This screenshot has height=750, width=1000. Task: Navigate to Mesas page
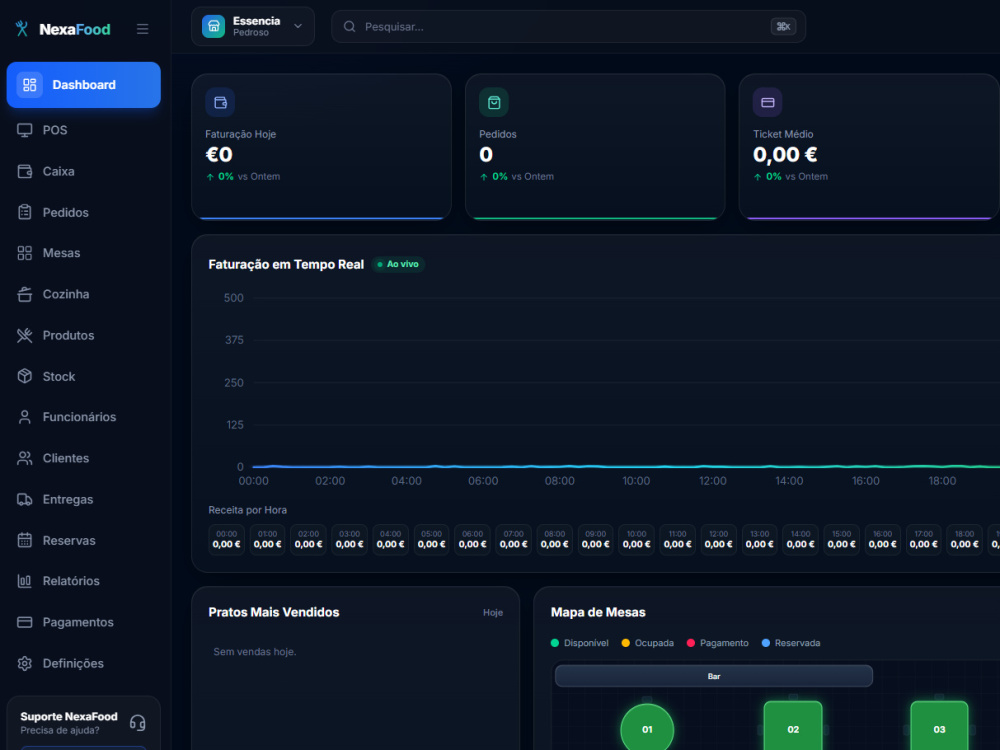84,253
